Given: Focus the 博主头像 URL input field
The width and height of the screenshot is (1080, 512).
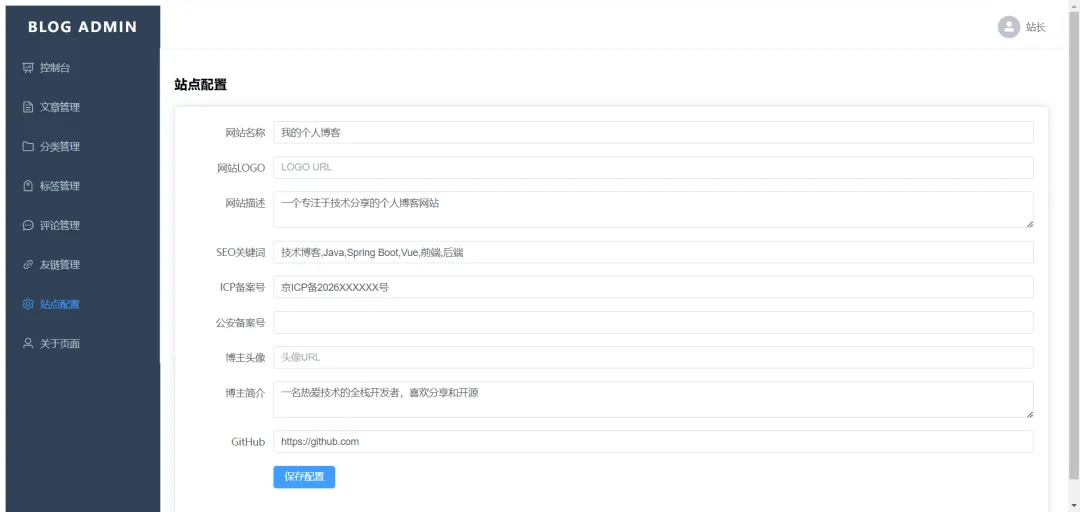Looking at the screenshot, I should pyautogui.click(x=653, y=358).
